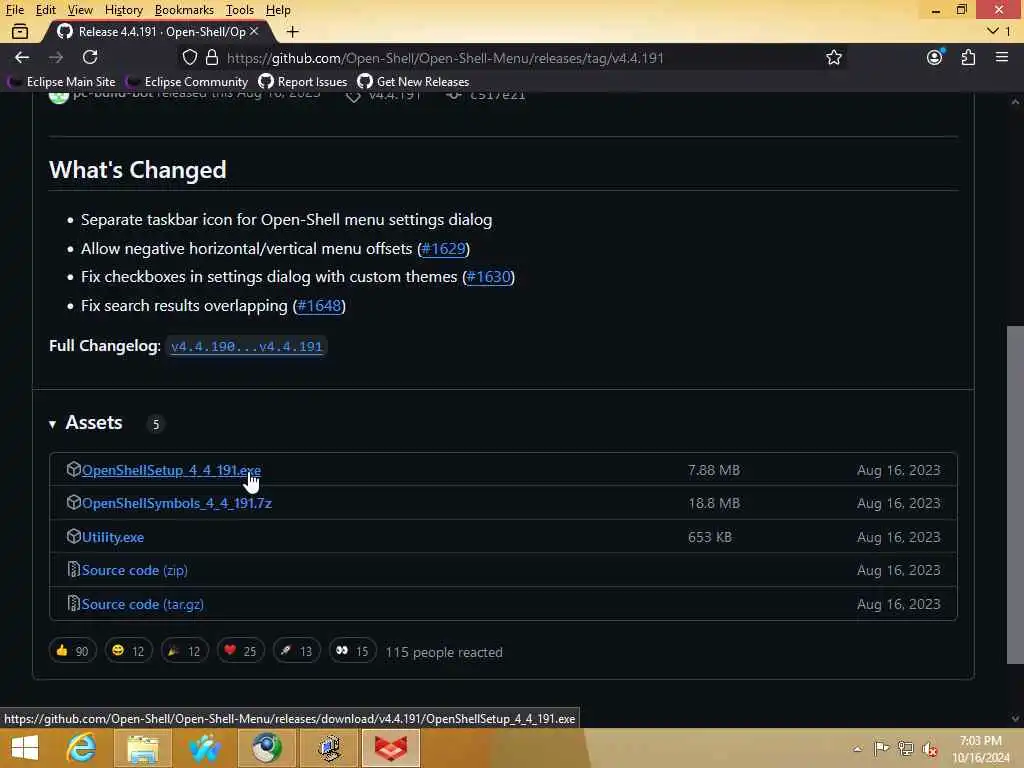Toggle the eyes reaction (15)

click(x=353, y=651)
